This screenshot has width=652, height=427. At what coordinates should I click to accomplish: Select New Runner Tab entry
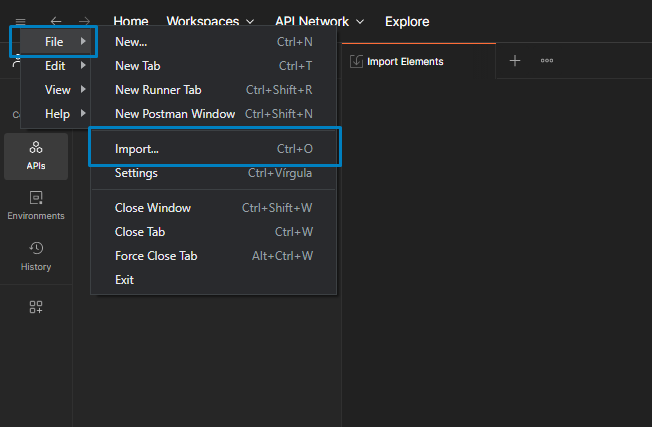tap(213, 90)
